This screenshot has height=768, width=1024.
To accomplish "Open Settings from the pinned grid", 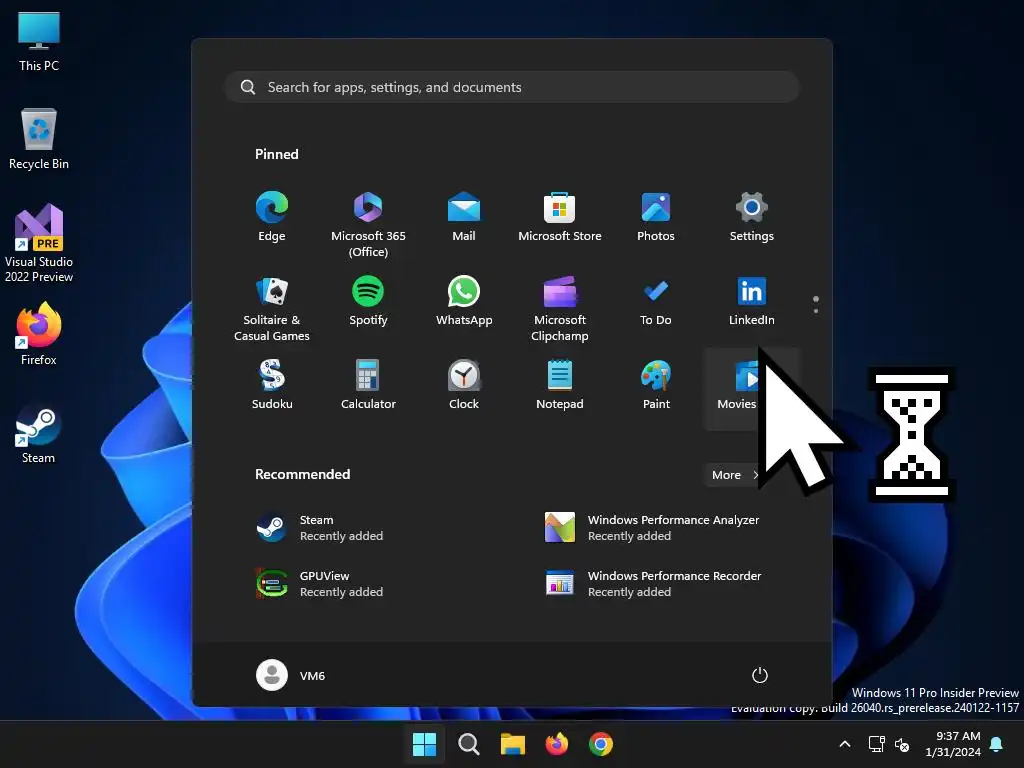I will pyautogui.click(x=752, y=216).
